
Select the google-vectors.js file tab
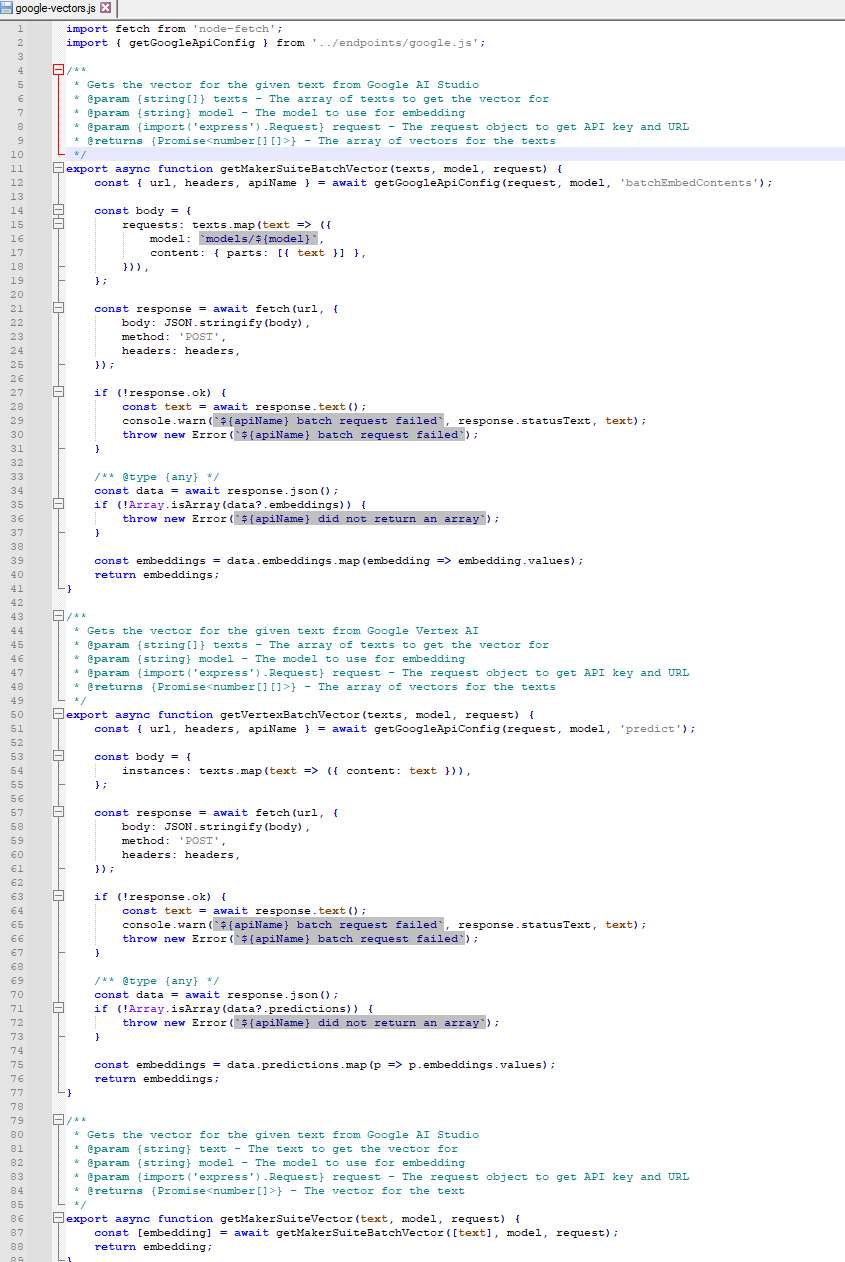pyautogui.click(x=57, y=8)
